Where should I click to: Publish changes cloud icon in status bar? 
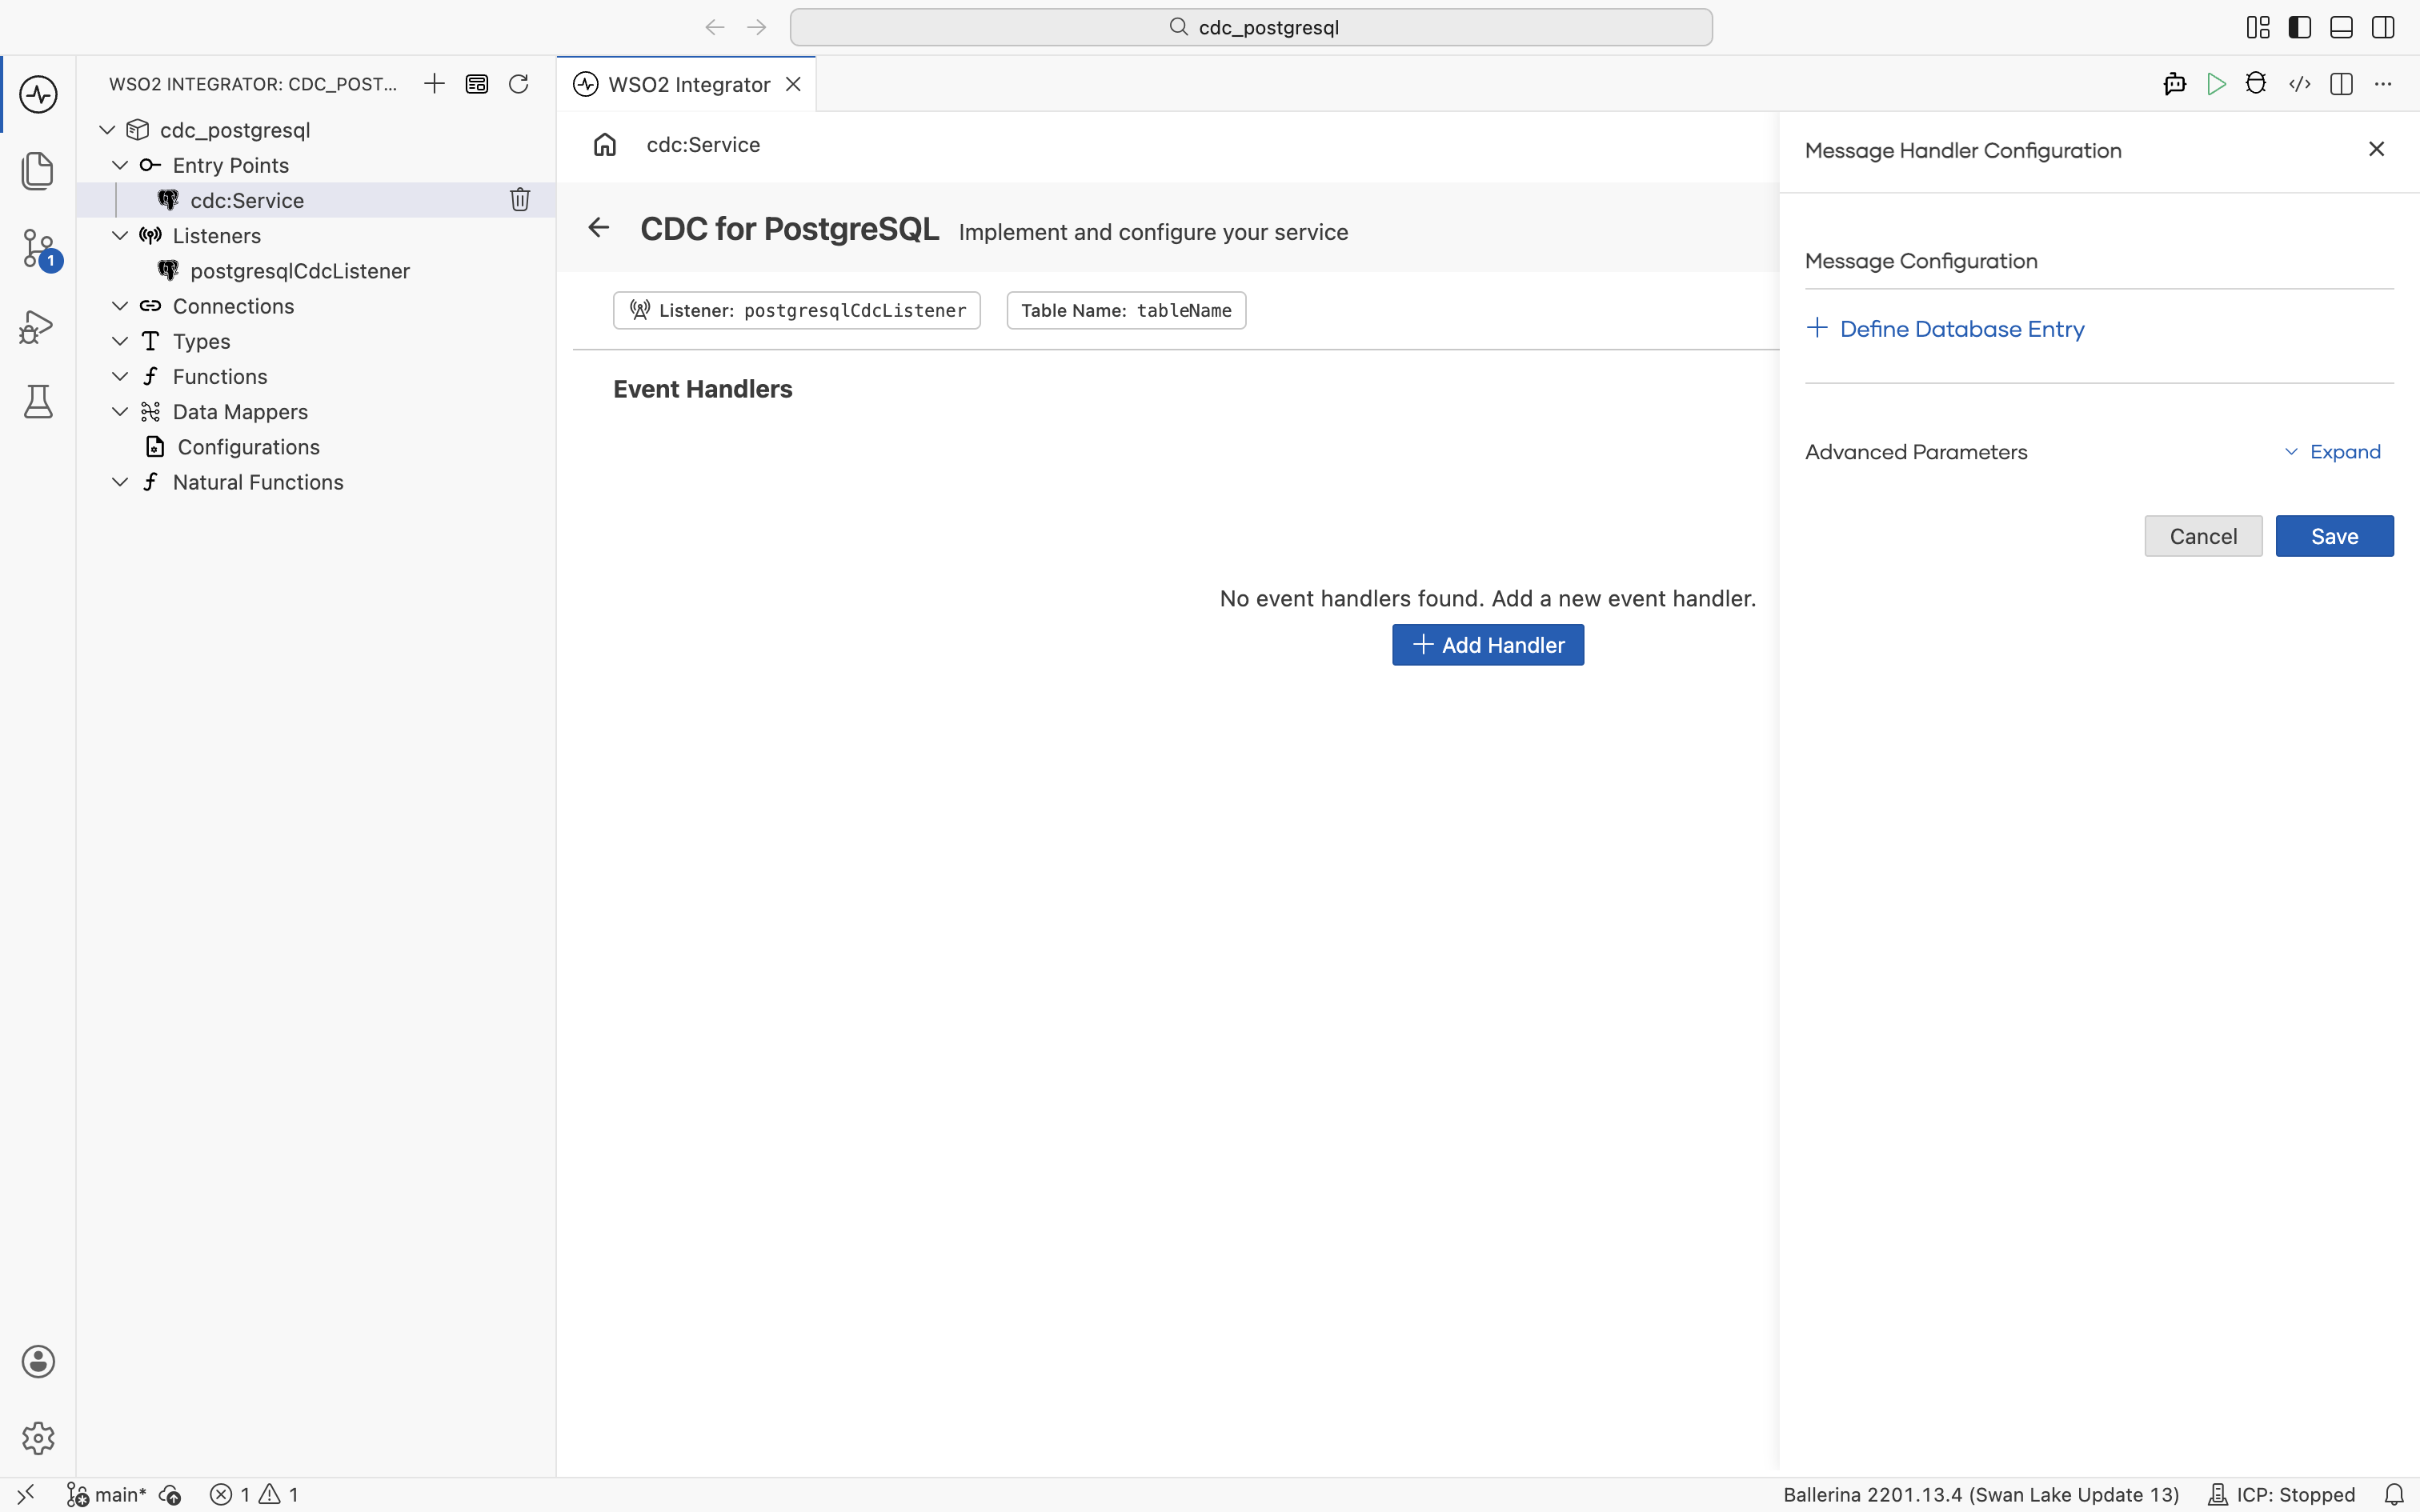170,1494
